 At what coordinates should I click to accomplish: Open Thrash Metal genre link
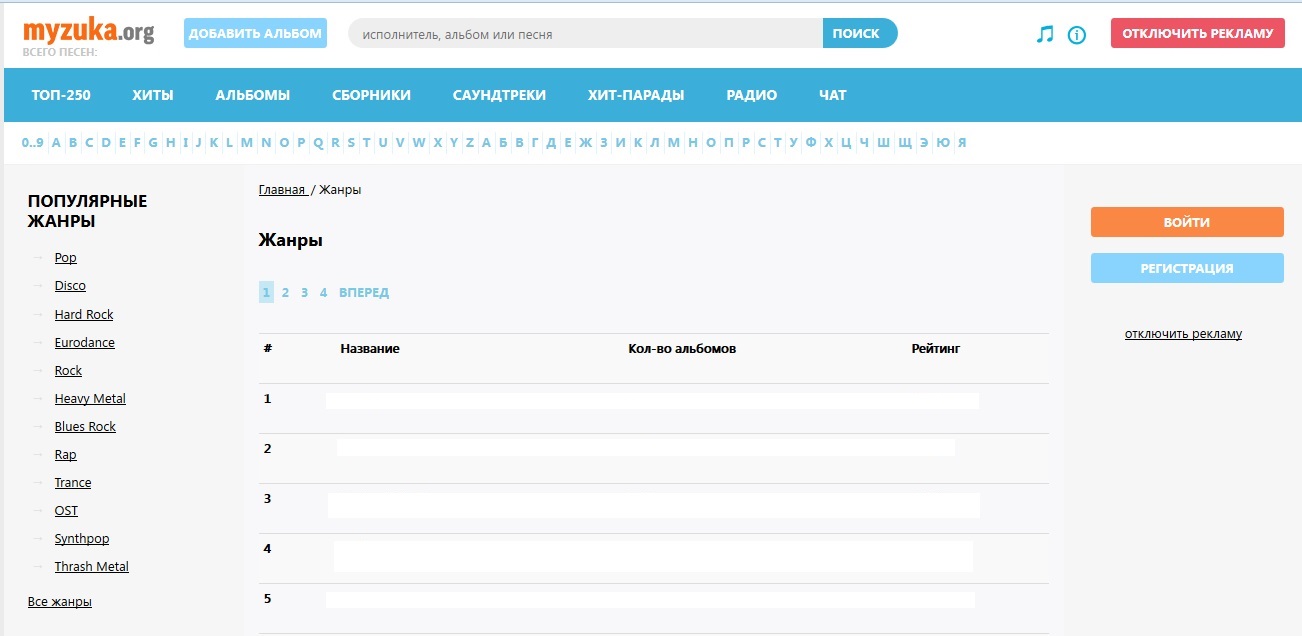pyautogui.click(x=92, y=567)
